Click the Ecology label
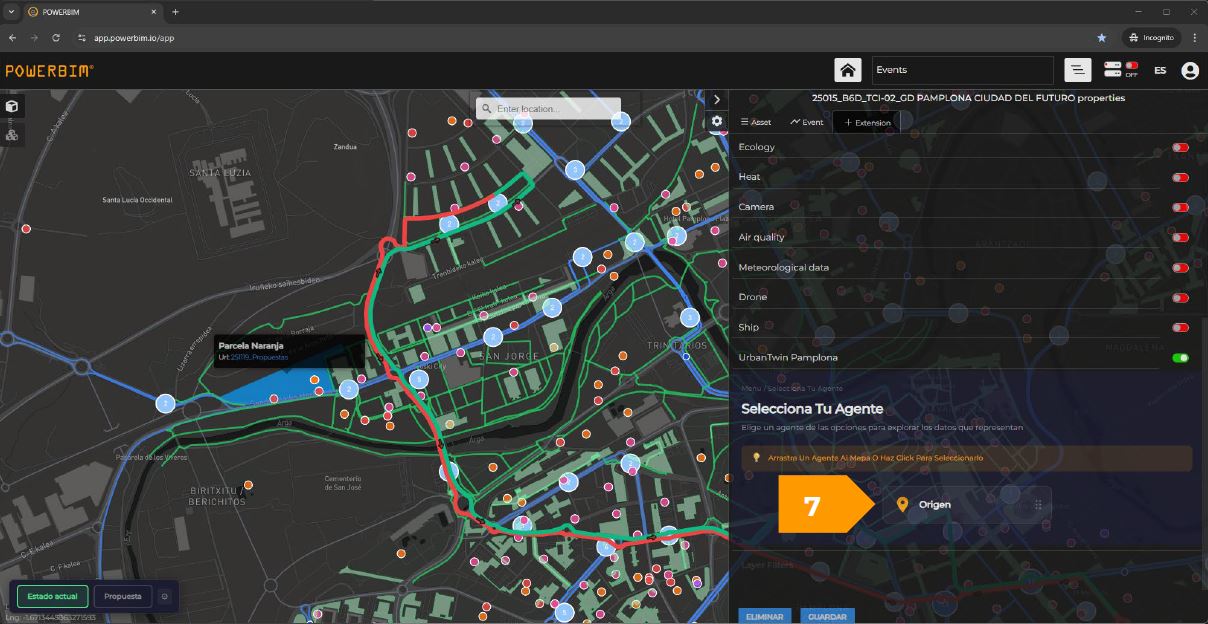 [x=757, y=147]
